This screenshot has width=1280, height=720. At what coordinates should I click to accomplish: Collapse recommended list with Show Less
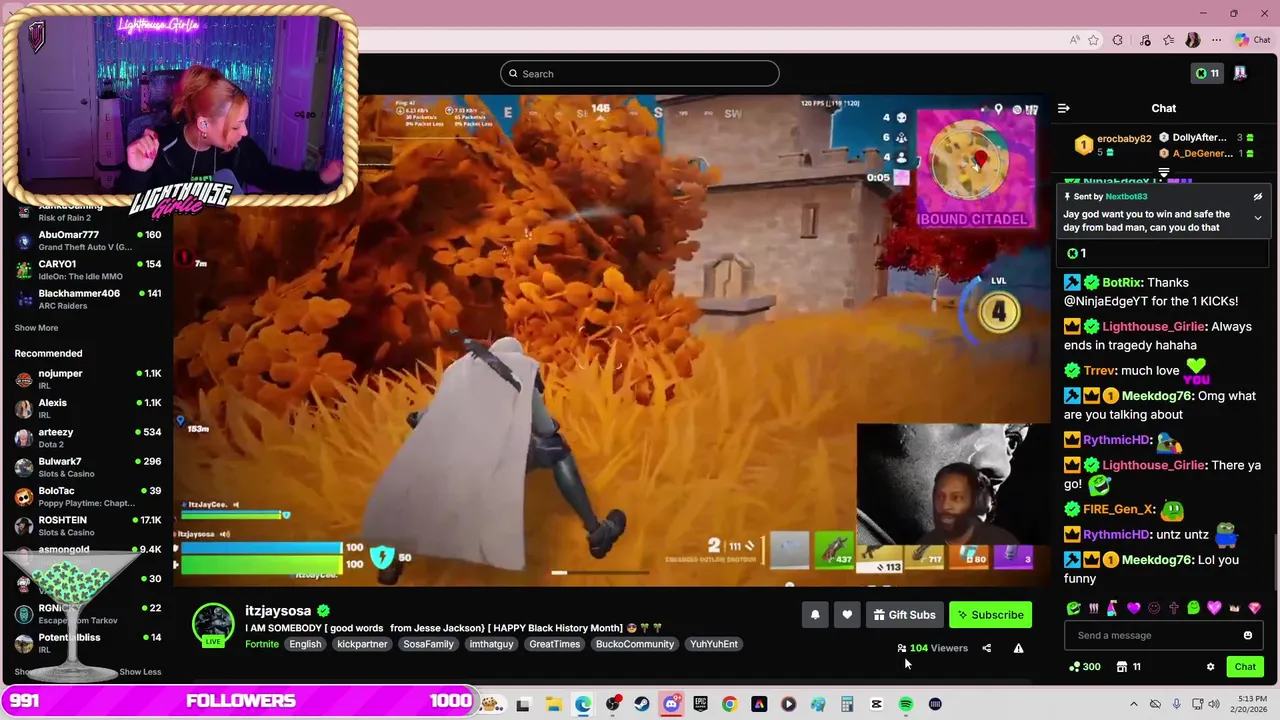click(140, 672)
